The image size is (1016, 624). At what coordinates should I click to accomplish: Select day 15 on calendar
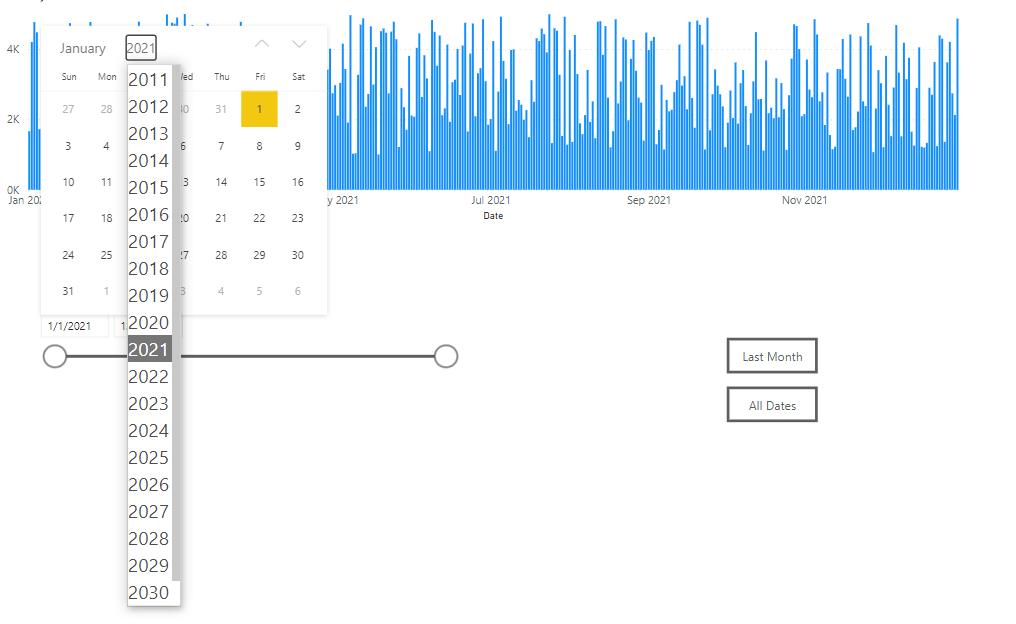[259, 182]
